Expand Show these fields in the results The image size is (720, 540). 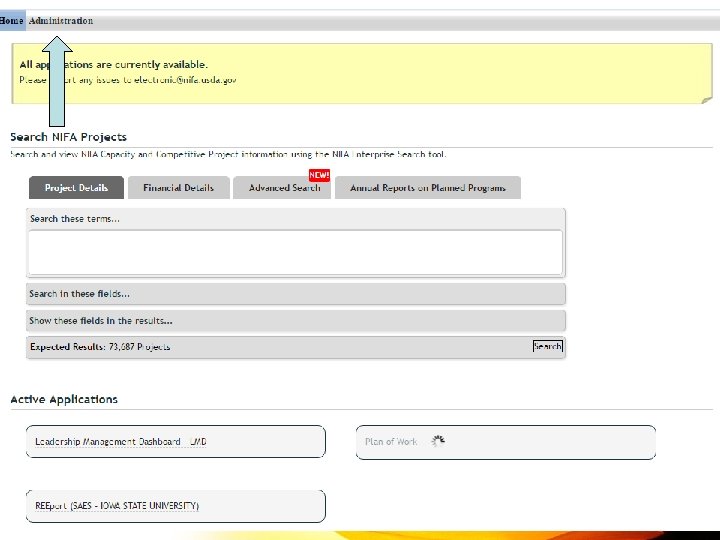(x=296, y=321)
